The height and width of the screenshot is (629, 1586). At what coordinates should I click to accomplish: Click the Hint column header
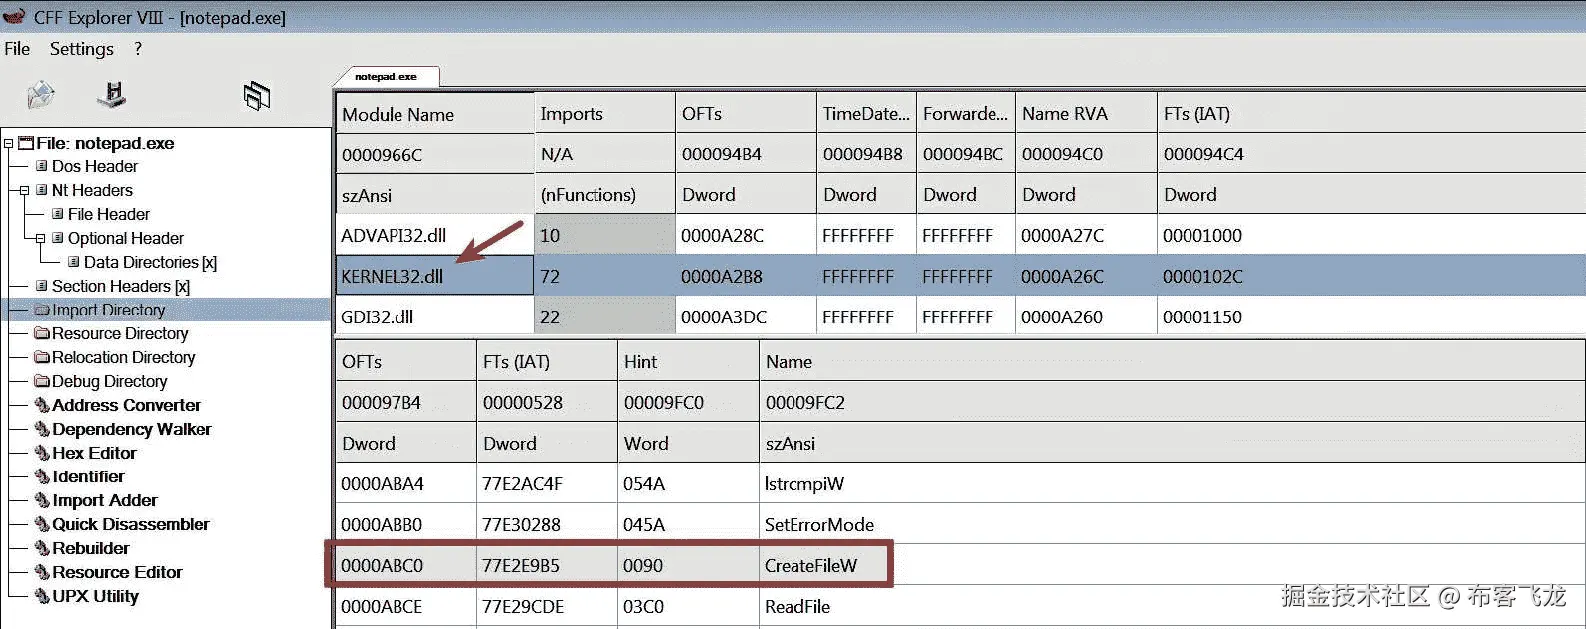(688, 362)
